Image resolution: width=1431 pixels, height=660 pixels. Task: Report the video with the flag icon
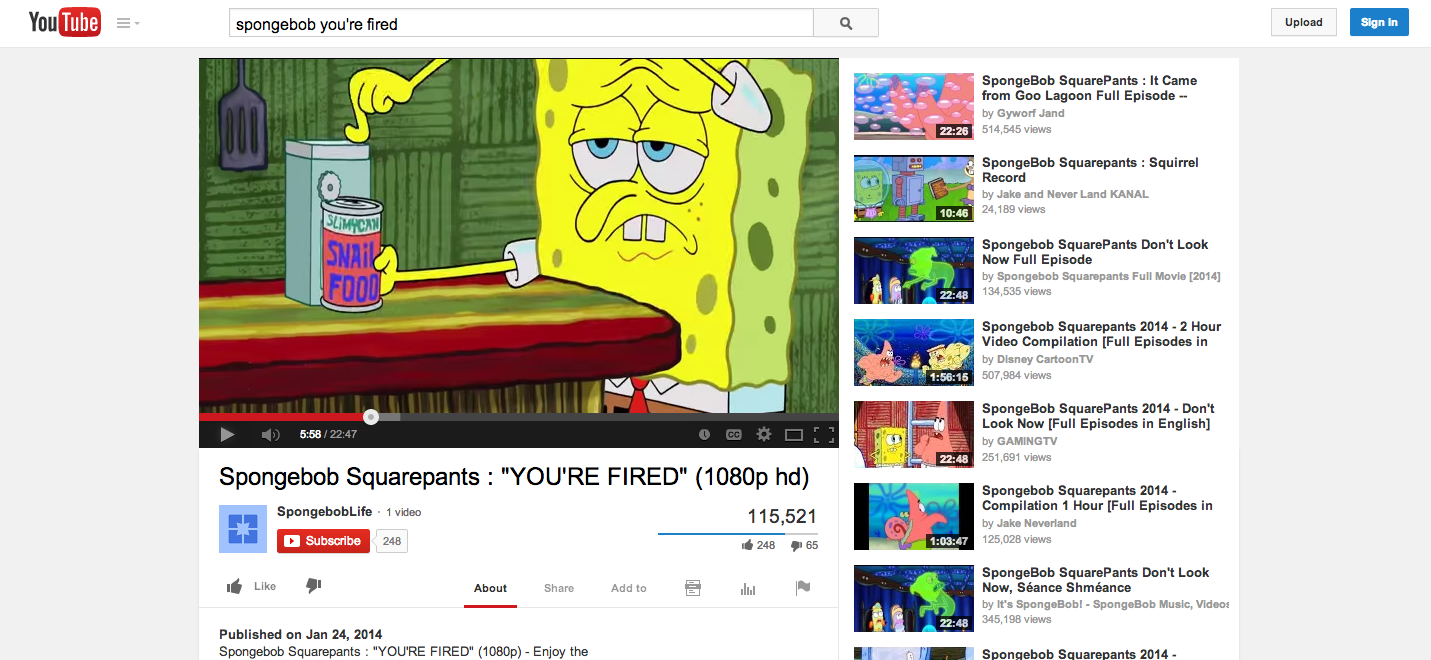click(x=802, y=588)
